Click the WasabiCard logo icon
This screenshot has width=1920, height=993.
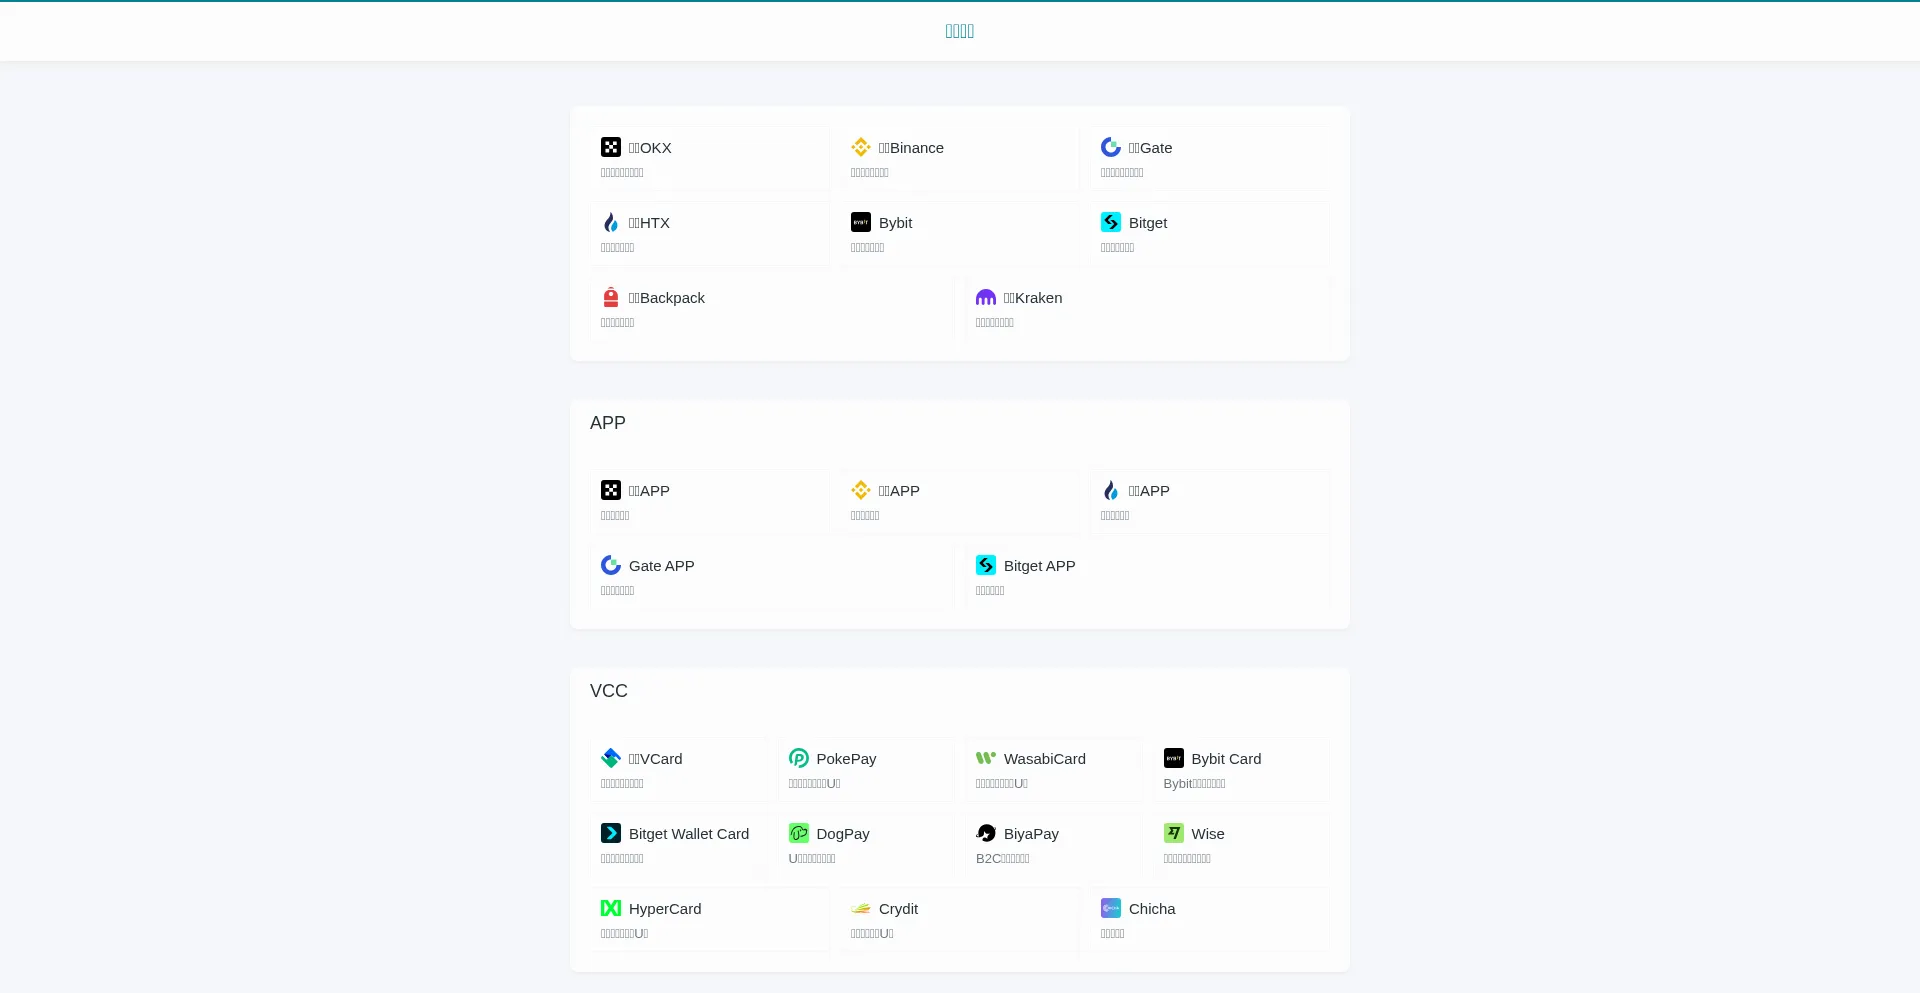(985, 758)
